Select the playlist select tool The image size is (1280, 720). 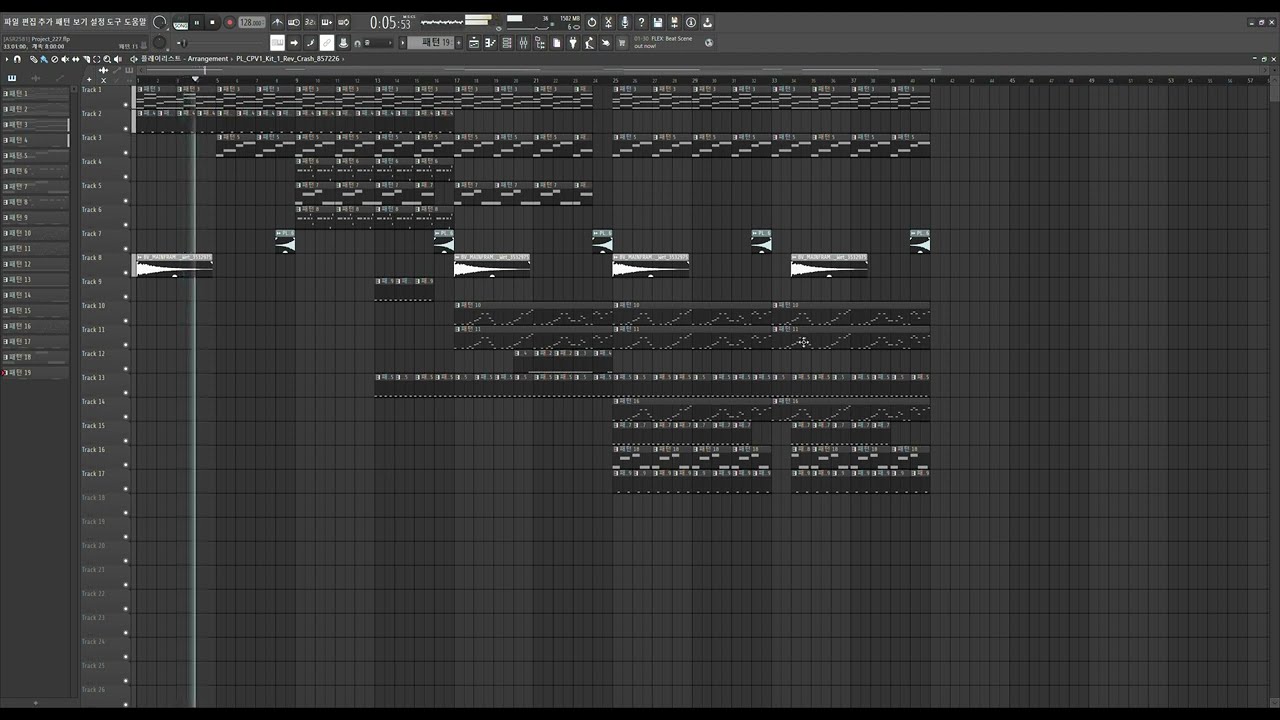click(96, 59)
